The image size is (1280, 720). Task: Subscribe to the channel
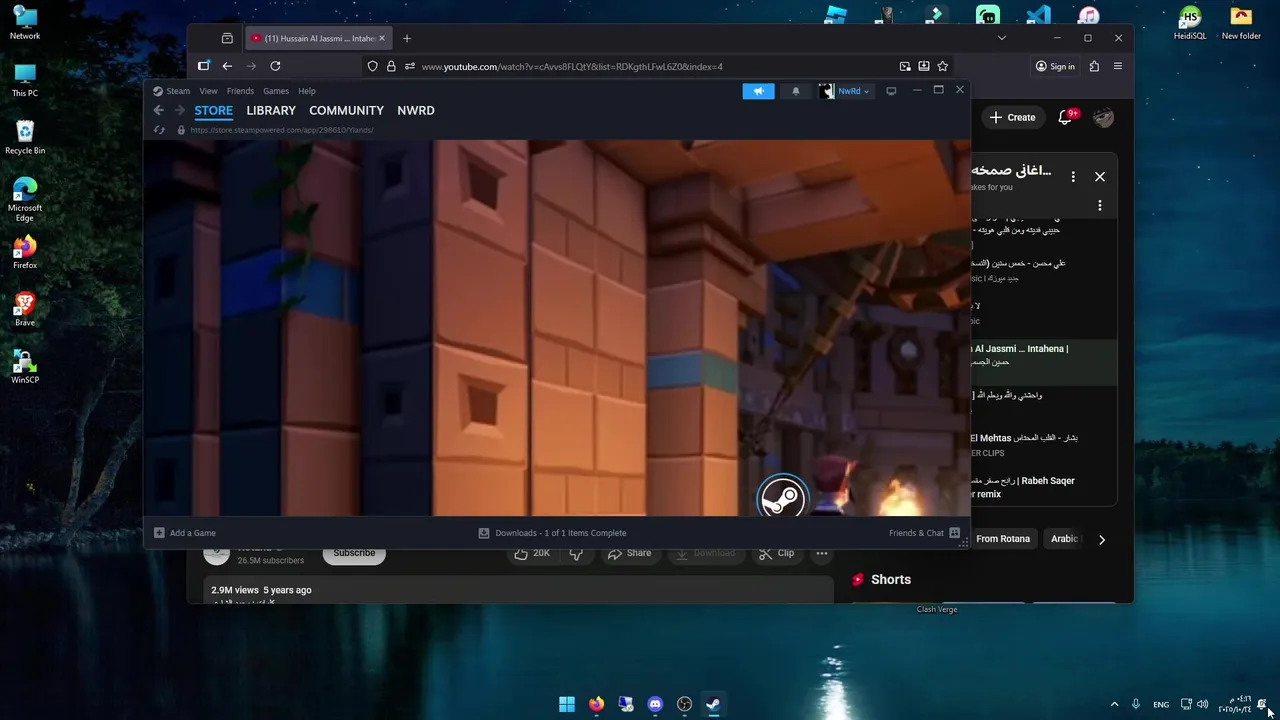click(354, 553)
